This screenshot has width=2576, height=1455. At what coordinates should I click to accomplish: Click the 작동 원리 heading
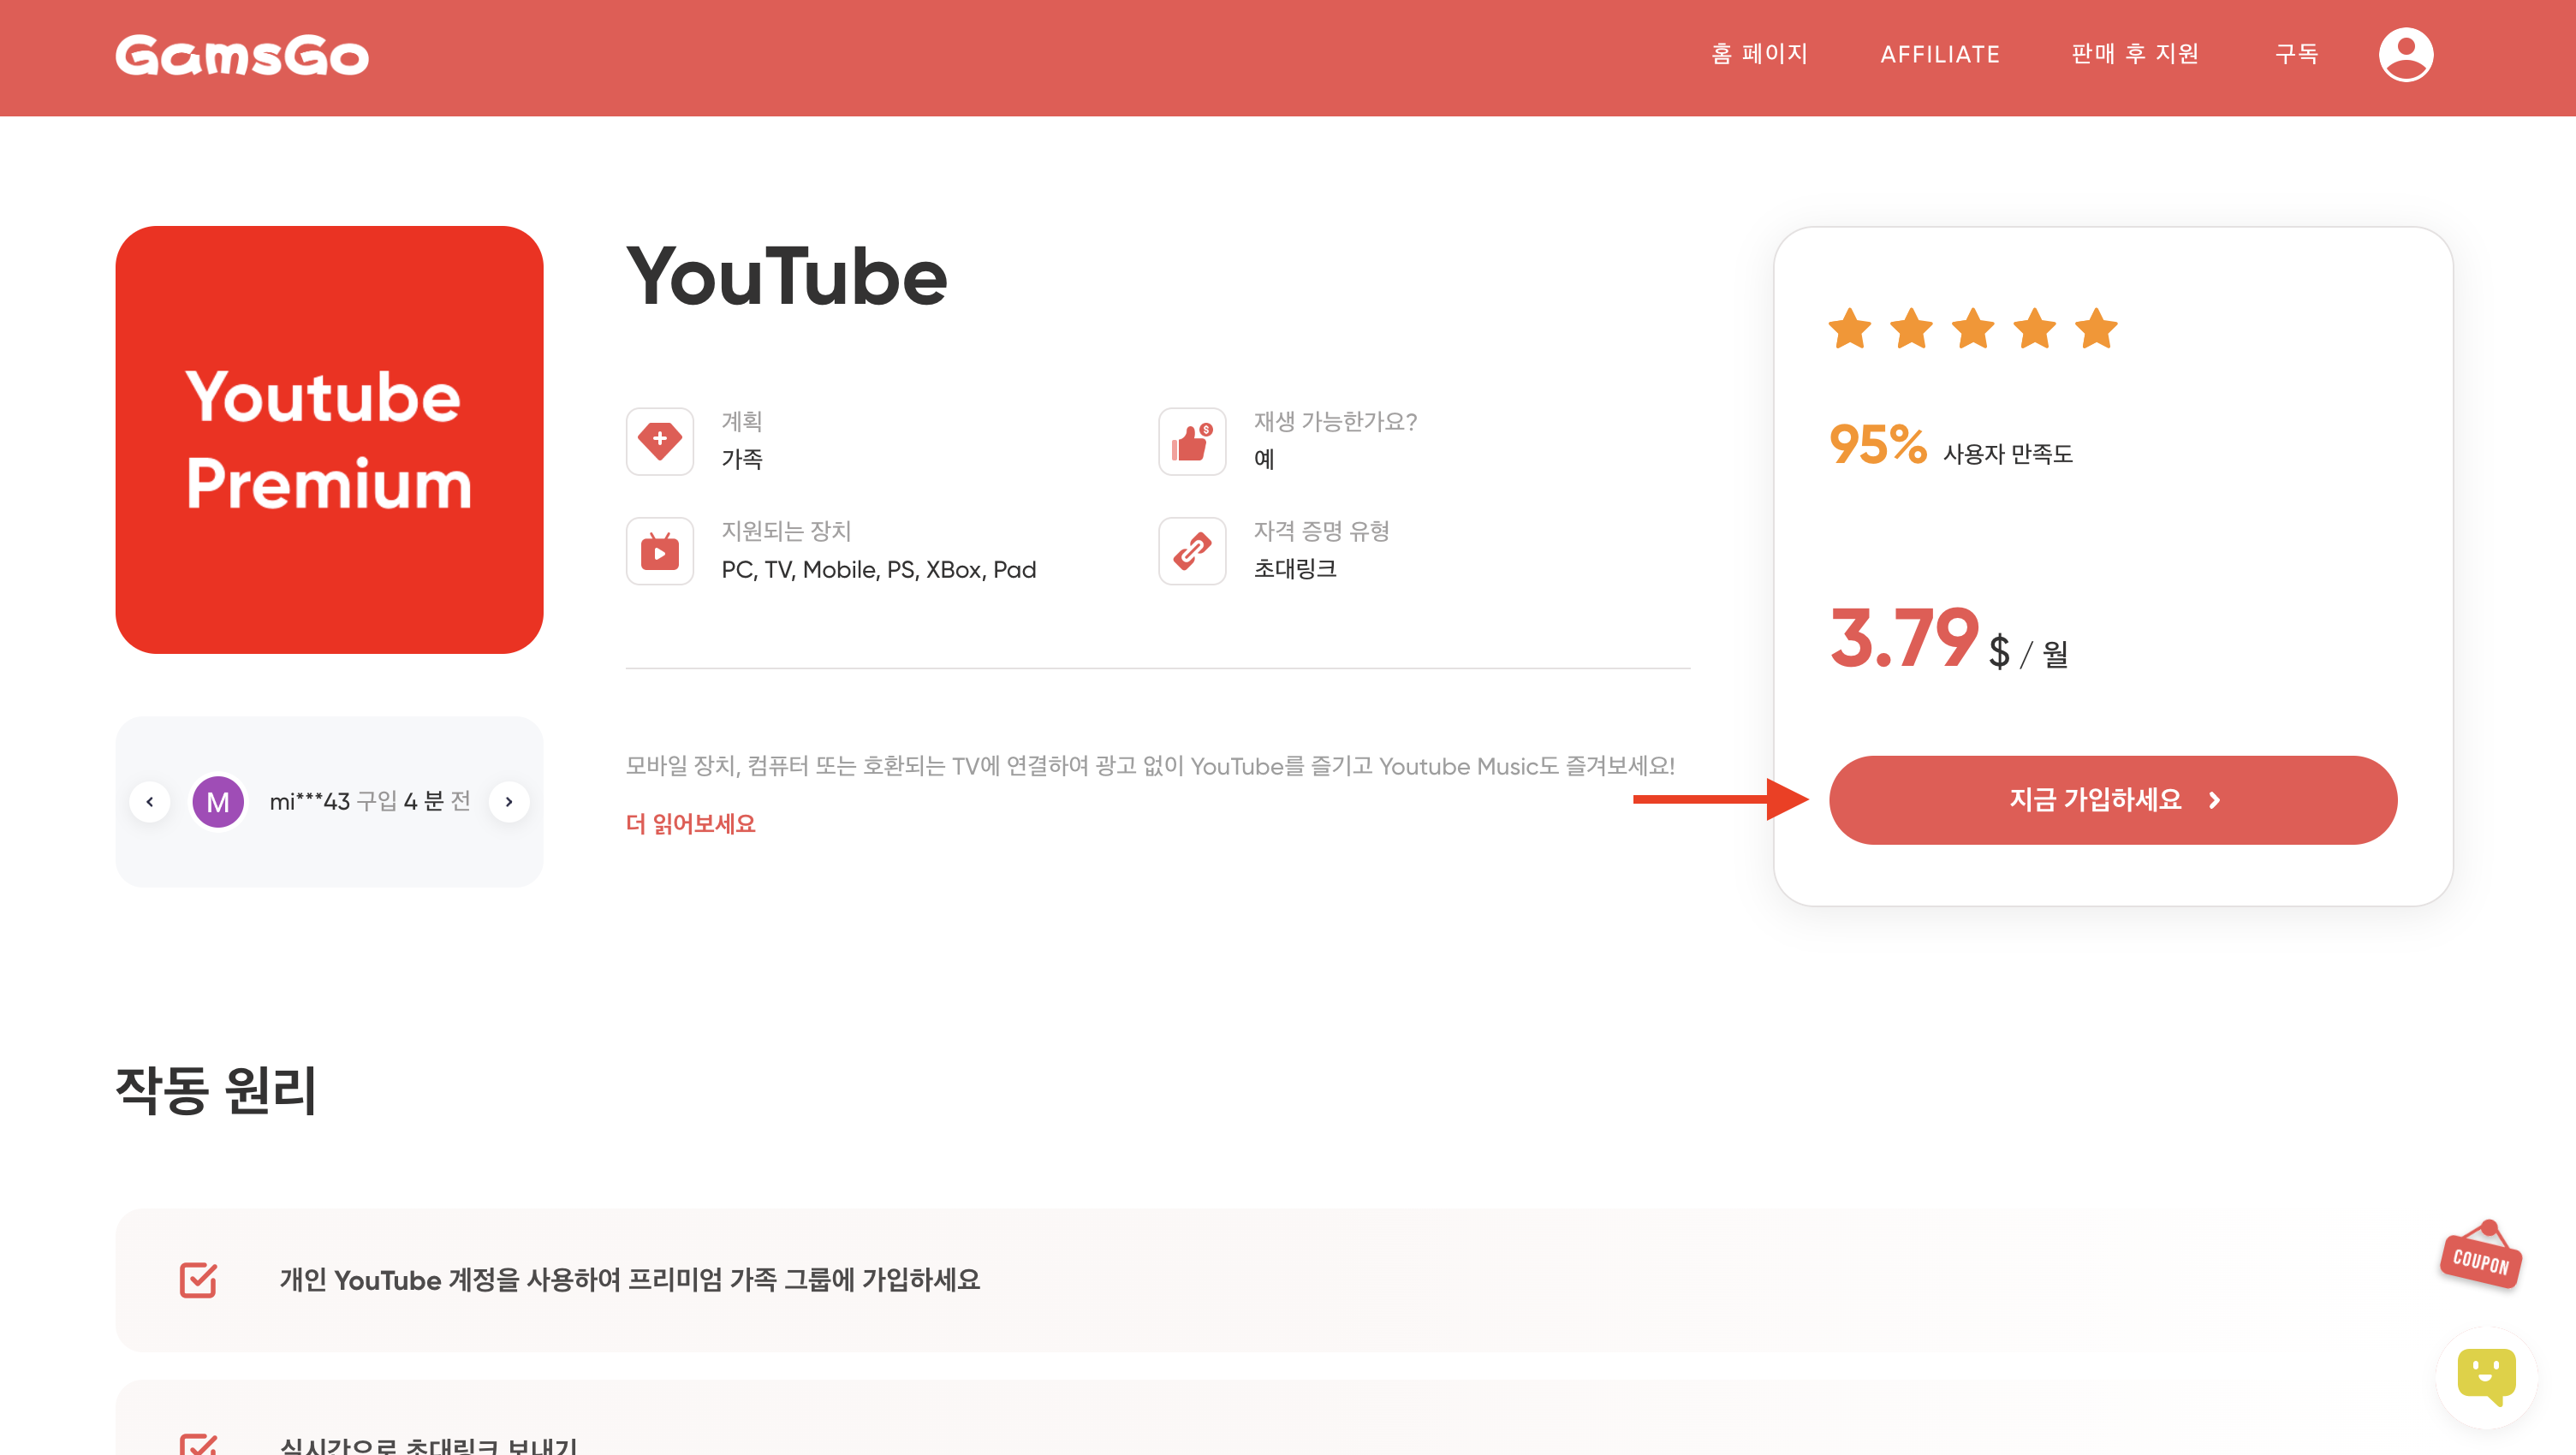[x=216, y=1090]
